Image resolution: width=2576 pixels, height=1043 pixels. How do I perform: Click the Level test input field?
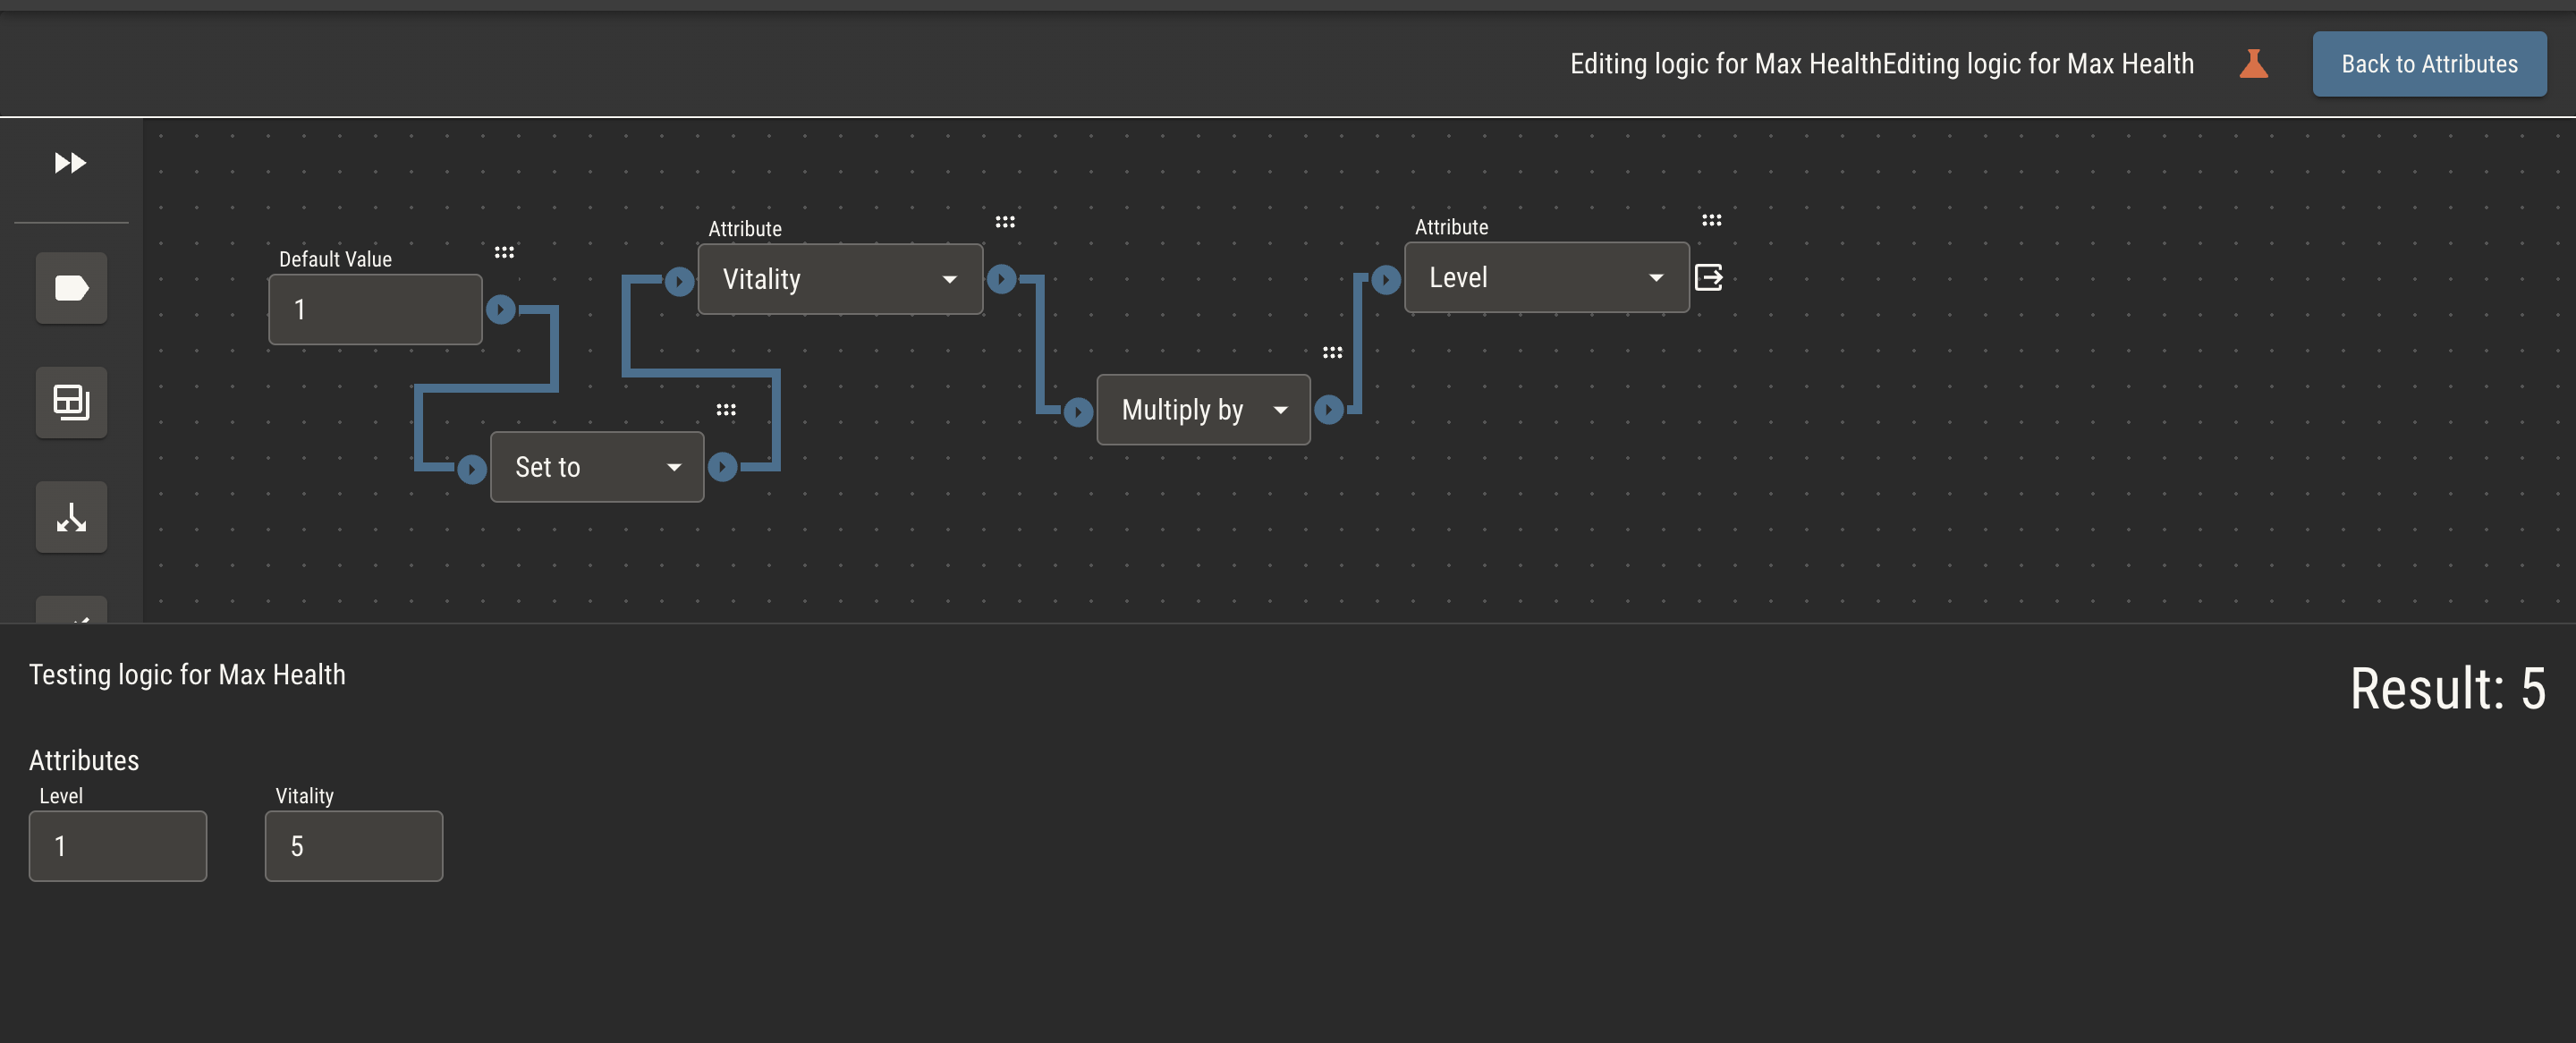(118, 845)
